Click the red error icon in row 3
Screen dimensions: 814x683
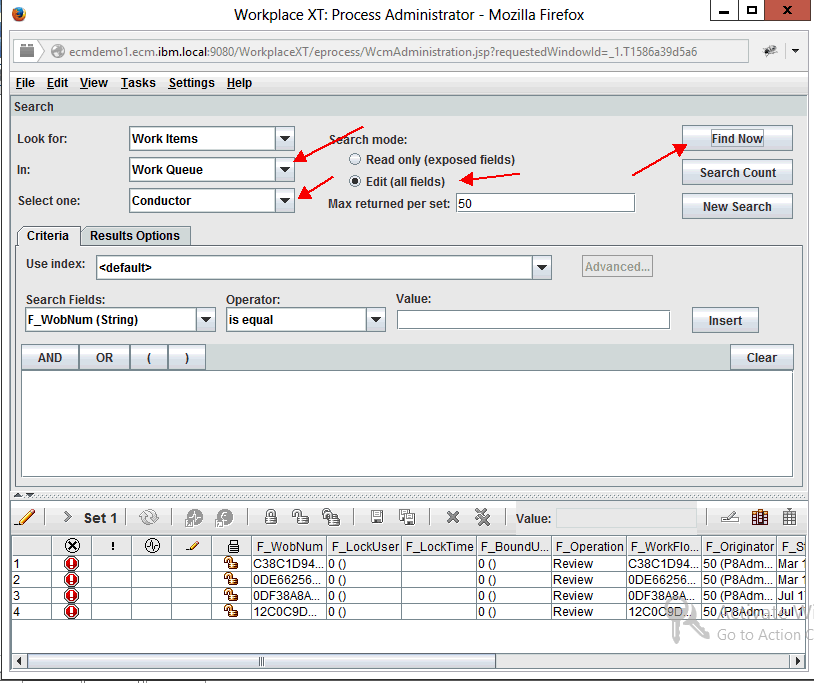tap(72, 596)
